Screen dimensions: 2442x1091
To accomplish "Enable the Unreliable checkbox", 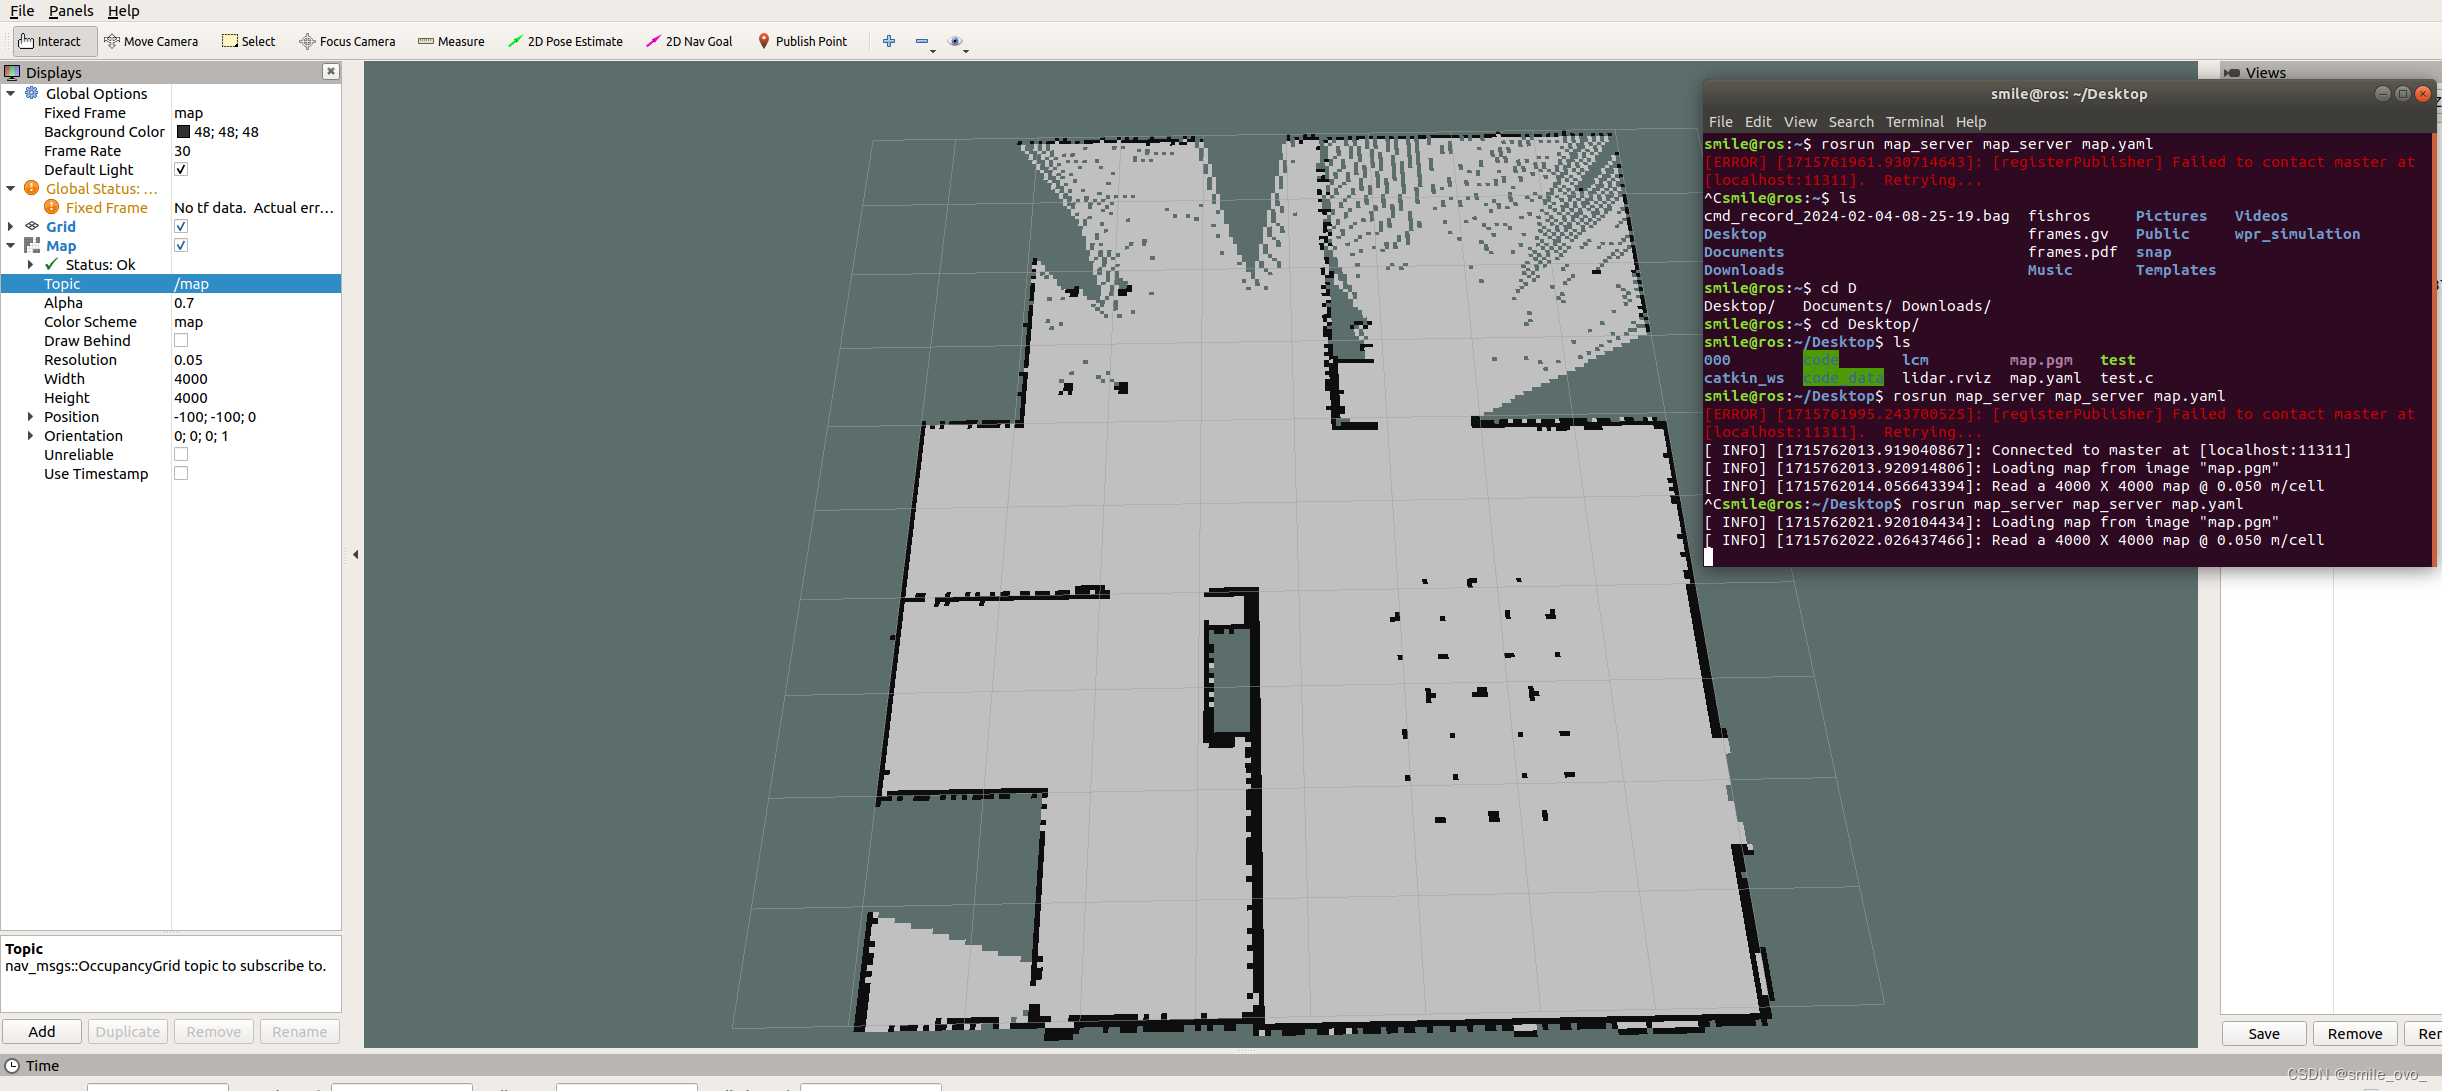I will [181, 454].
